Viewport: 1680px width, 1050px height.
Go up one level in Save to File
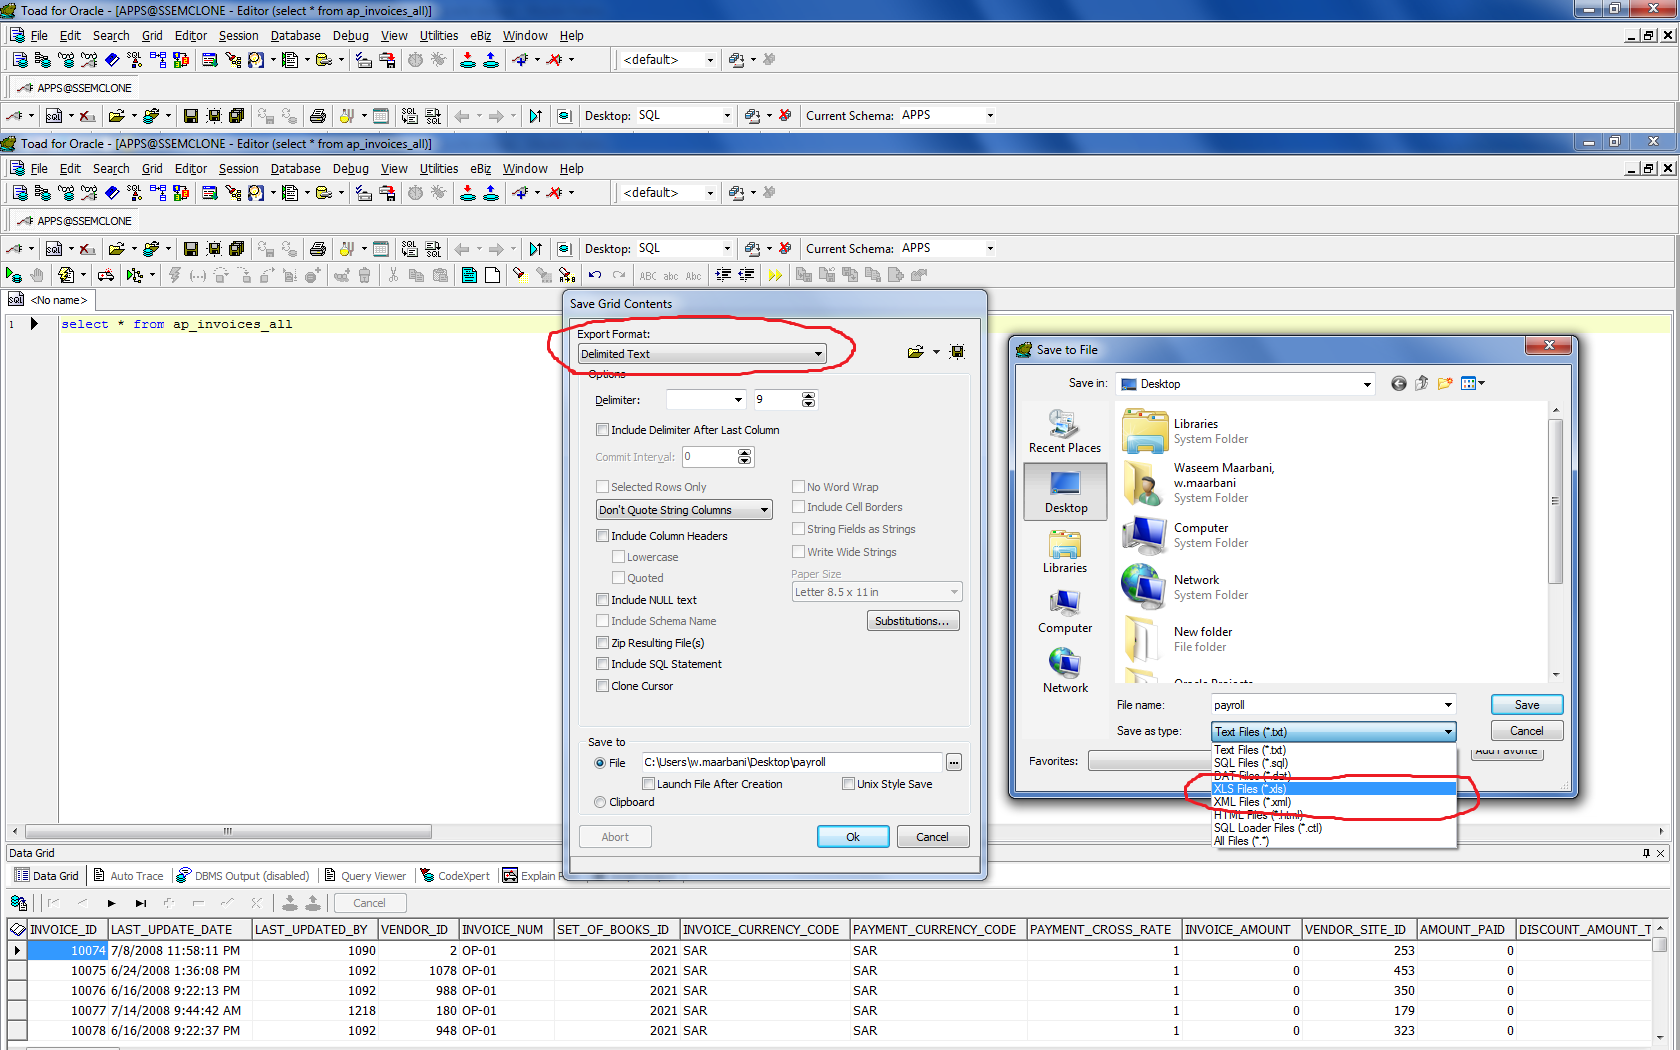[1421, 384]
